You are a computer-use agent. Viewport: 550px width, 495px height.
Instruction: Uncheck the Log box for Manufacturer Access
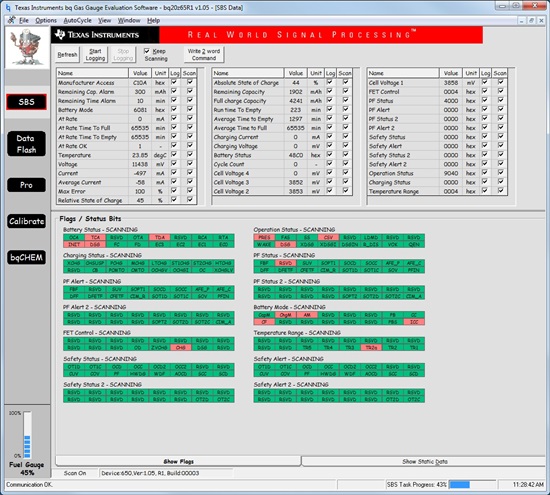tap(174, 82)
